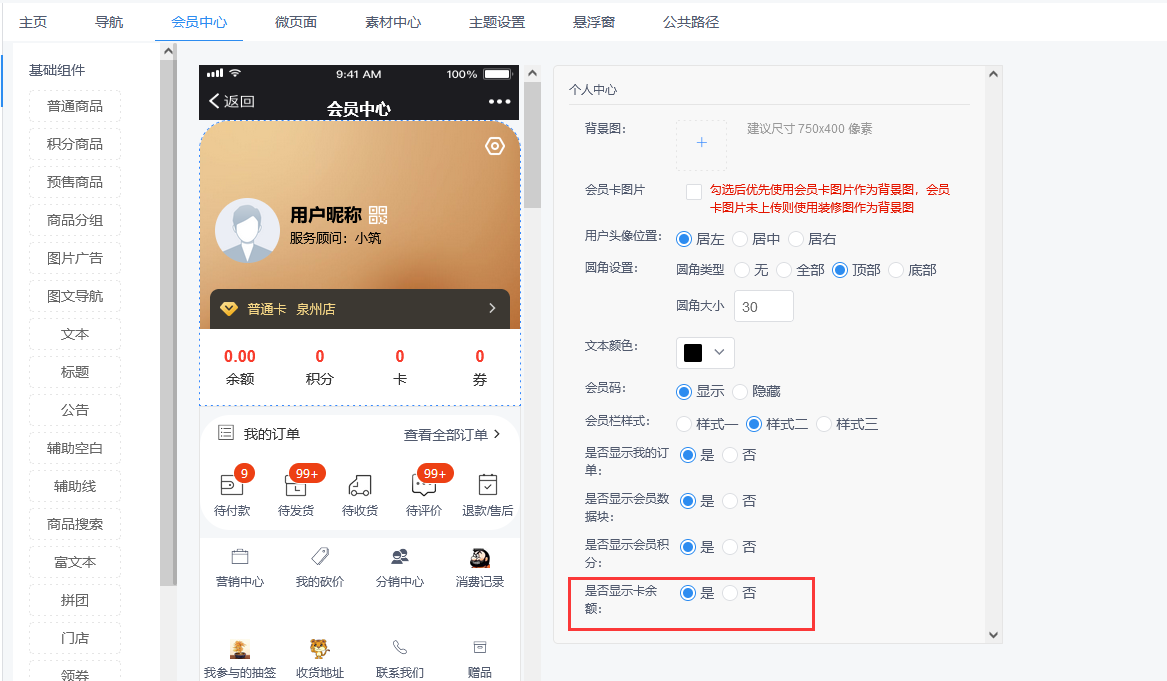The image size is (1167, 681).
Task: Click the 我的订单 list icon
Action: 226,432
